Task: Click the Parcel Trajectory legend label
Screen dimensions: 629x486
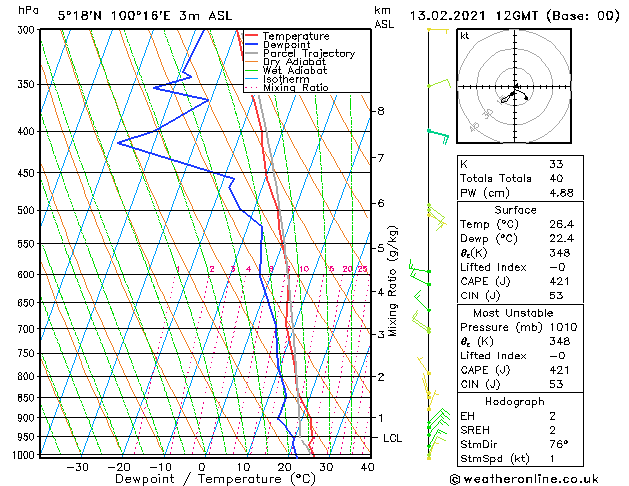Action: coord(309,53)
